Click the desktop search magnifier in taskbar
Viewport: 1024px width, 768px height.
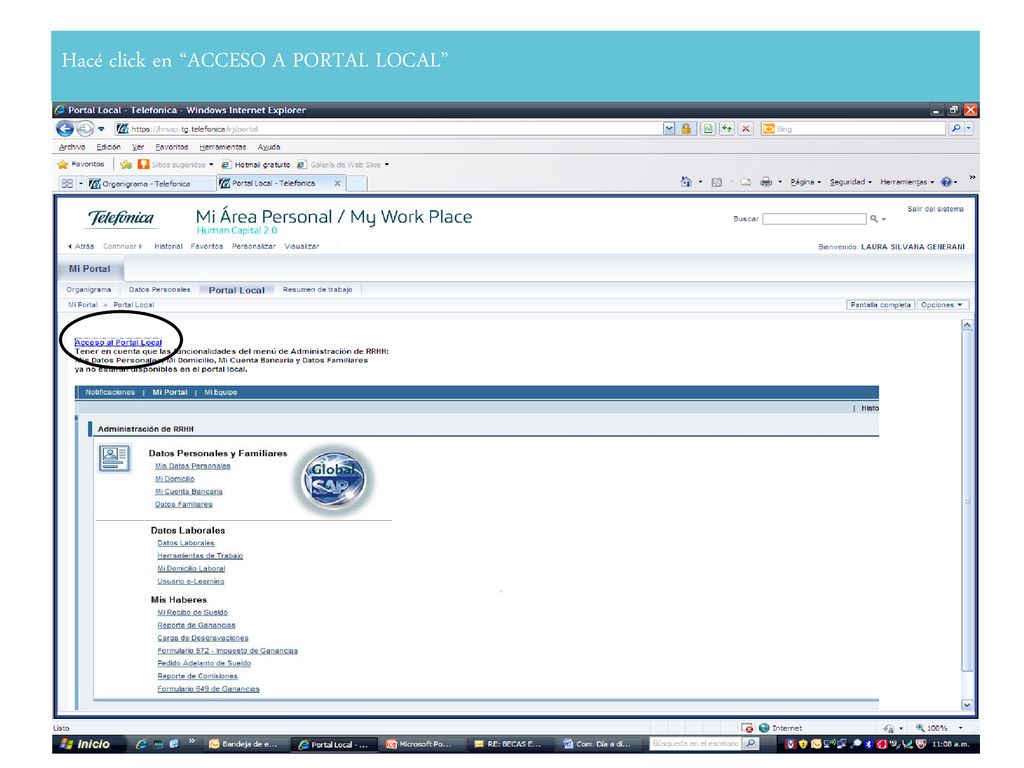(751, 743)
